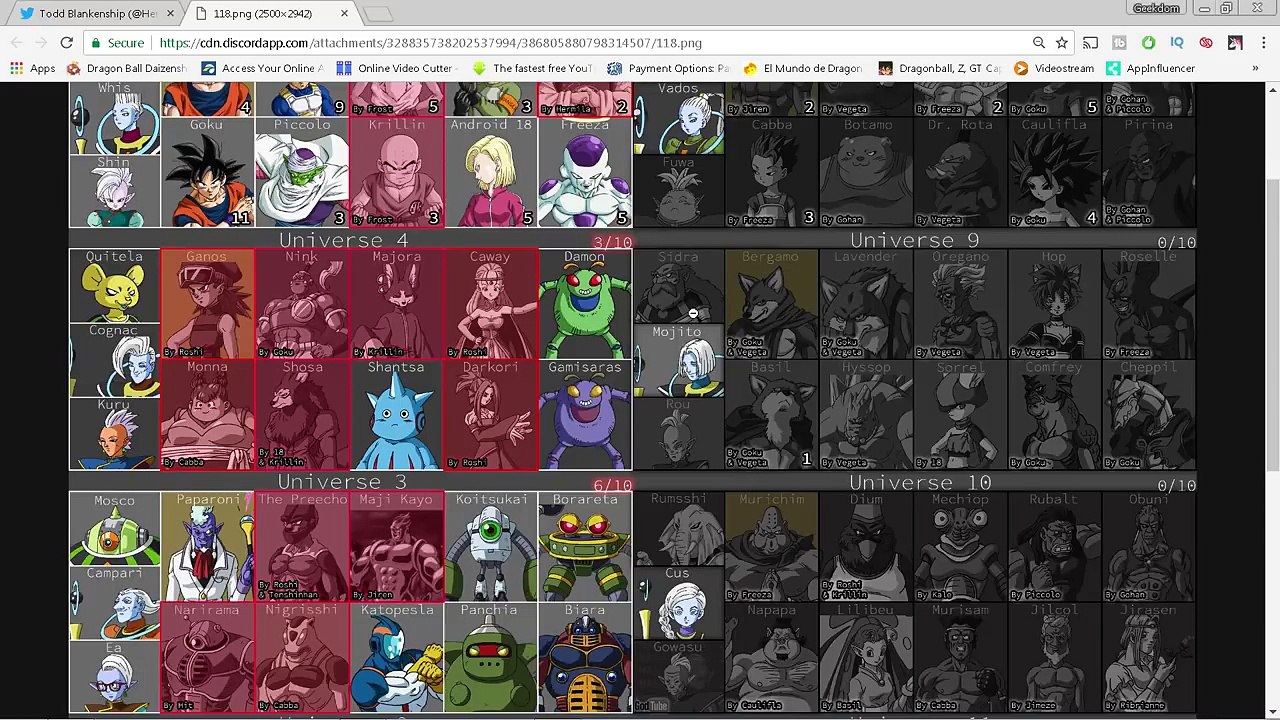Click the "Universe 3" heading
Image resolution: width=1280 pixels, height=720 pixels.
[x=342, y=482]
